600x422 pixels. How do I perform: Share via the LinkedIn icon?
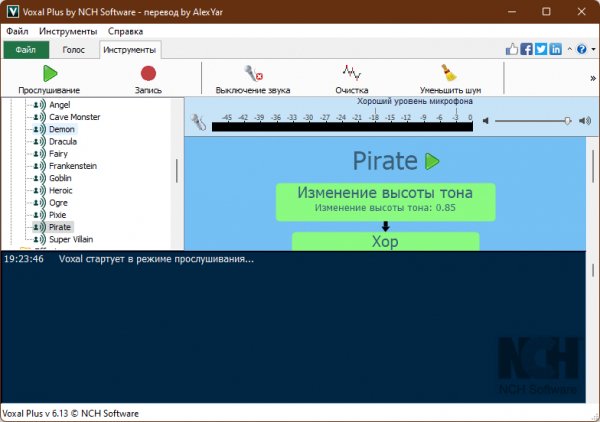pos(556,49)
